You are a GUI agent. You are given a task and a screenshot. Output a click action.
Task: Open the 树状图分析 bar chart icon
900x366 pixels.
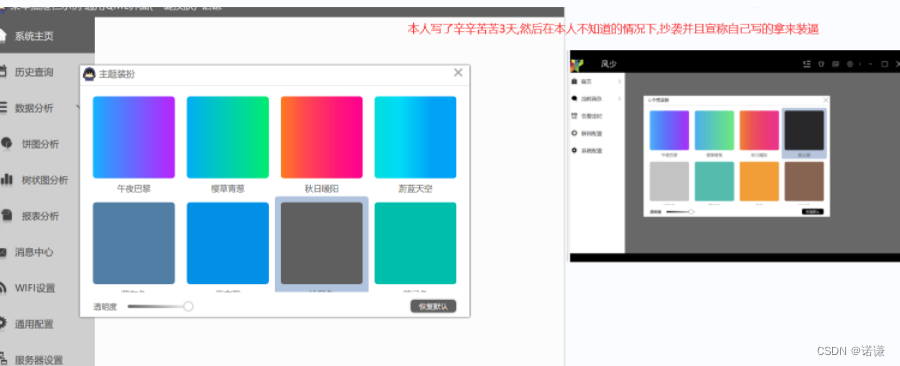[x=7, y=180]
